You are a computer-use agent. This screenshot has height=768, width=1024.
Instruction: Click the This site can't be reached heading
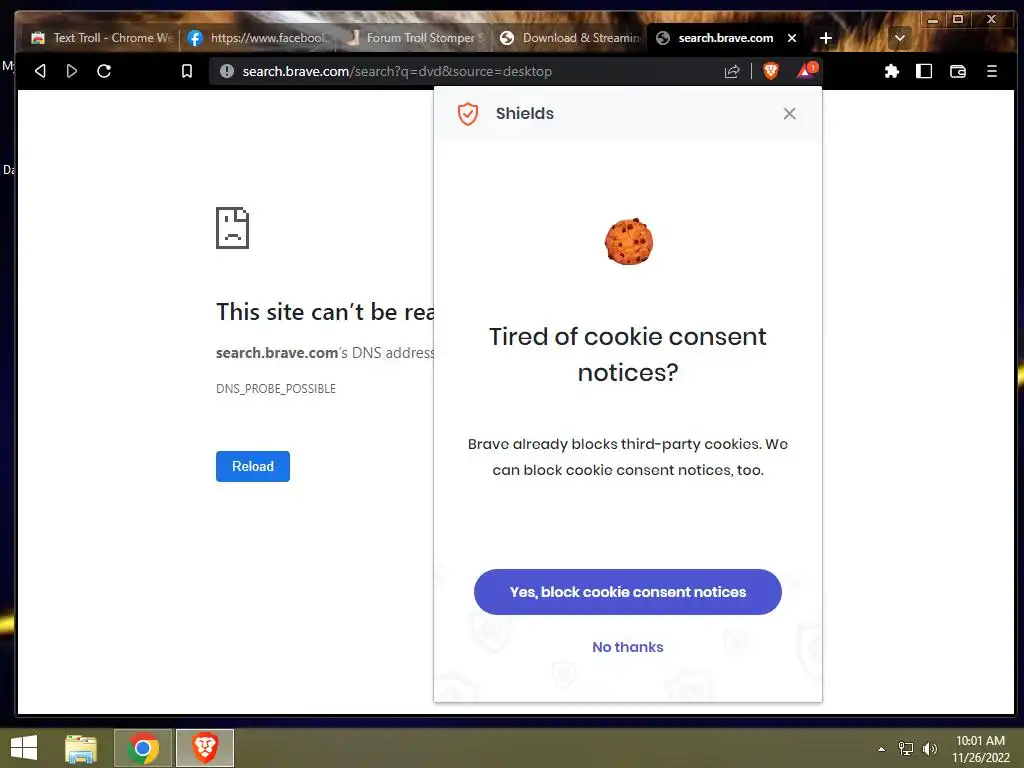click(325, 312)
